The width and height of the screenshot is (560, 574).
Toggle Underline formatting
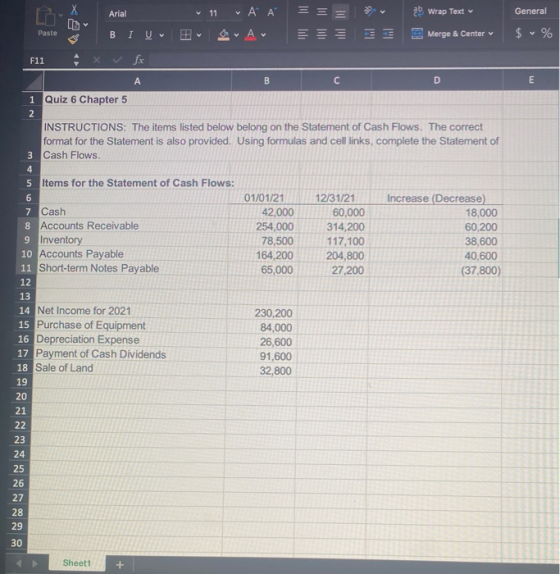(148, 35)
